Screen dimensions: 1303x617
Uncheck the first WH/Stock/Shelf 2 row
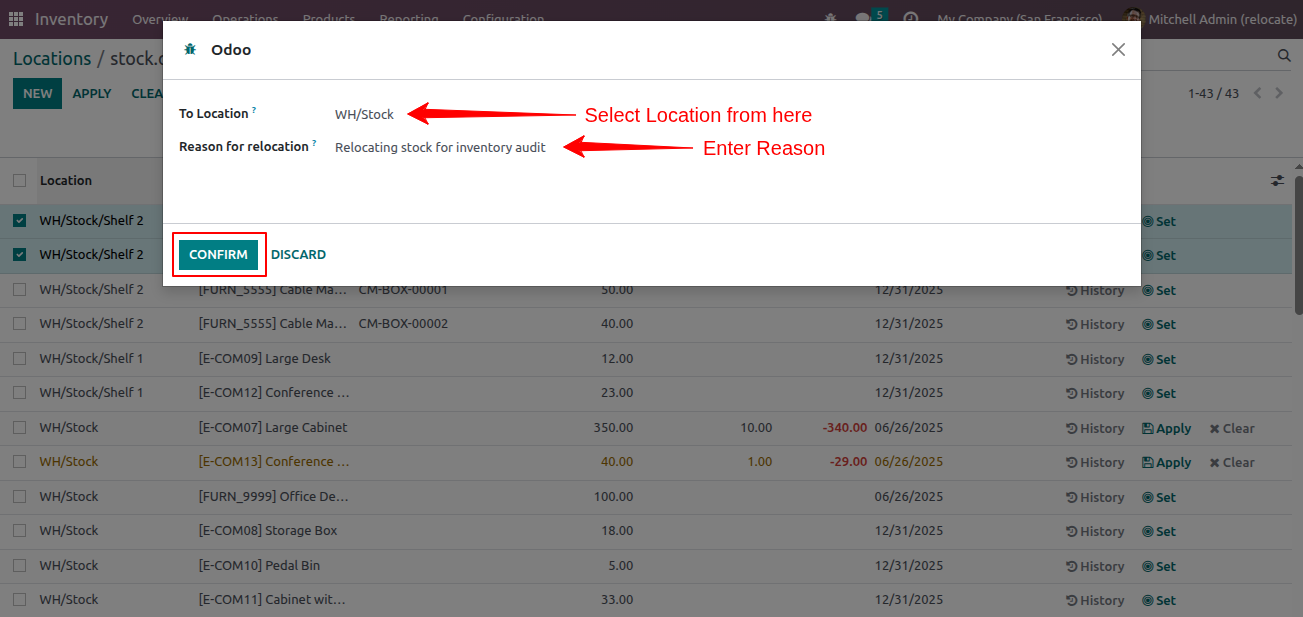pos(20,220)
